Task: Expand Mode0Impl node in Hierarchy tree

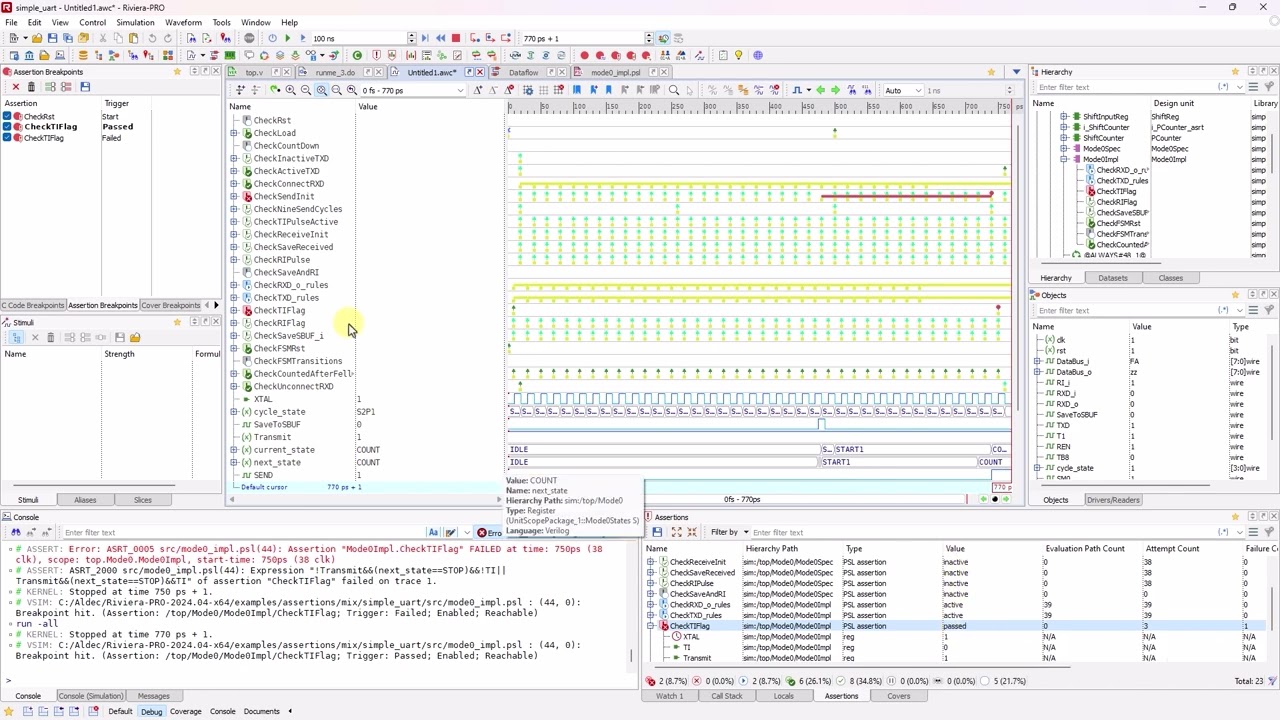Action: click(1065, 159)
